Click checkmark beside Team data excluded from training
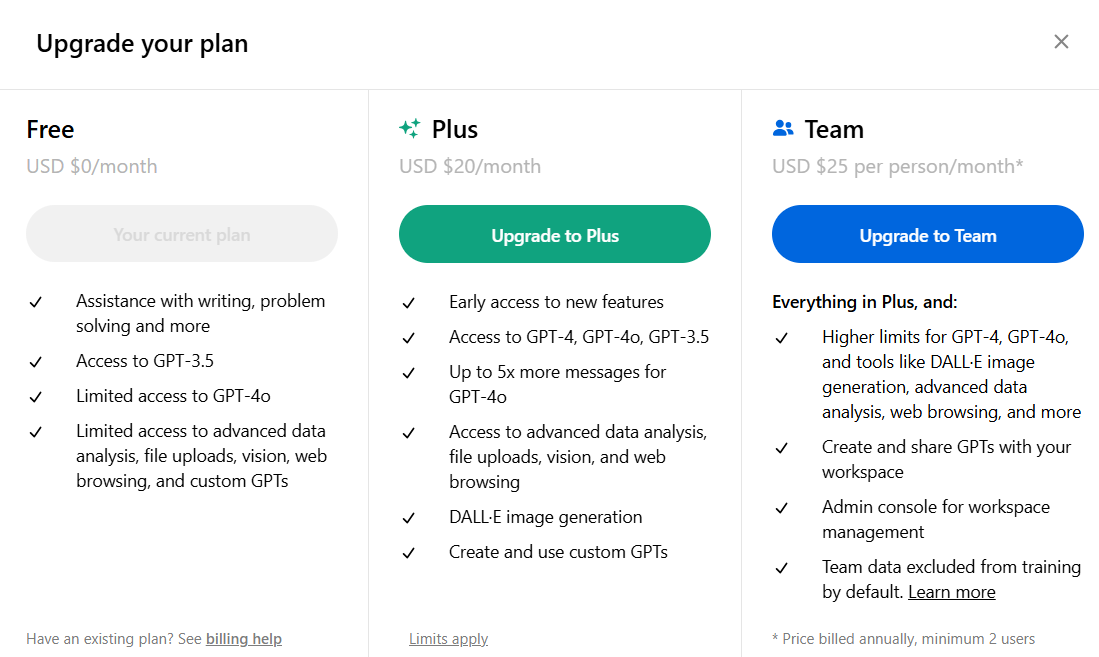The image size is (1099, 657). pyautogui.click(x=782, y=568)
